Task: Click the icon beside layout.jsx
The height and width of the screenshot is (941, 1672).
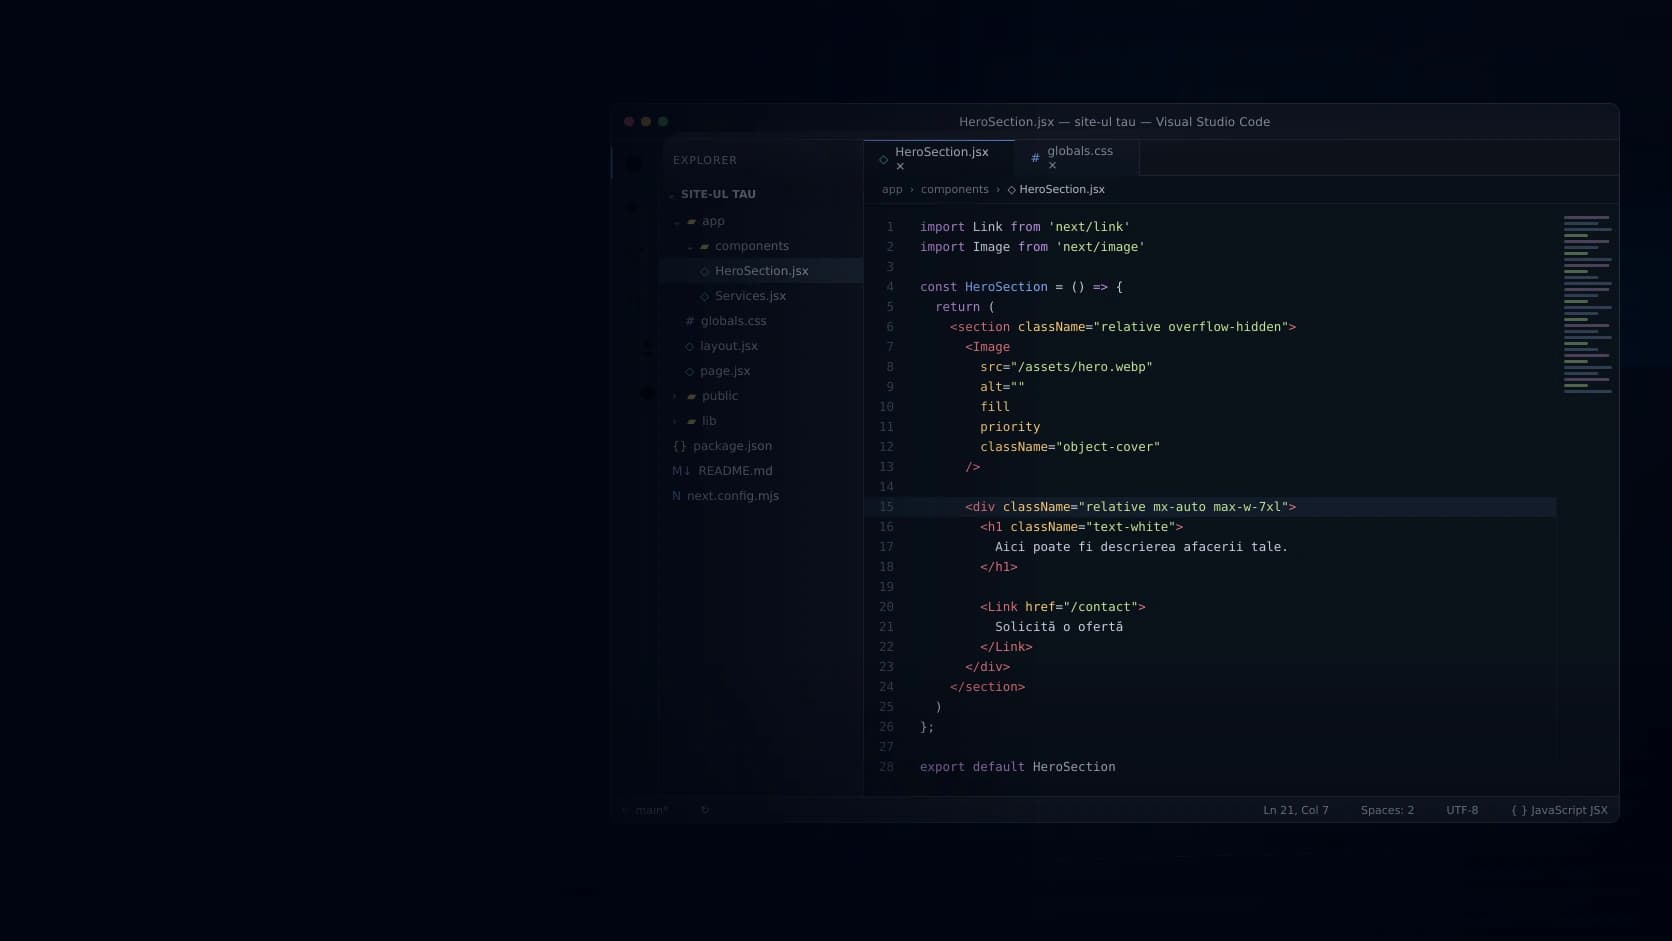Action: [x=689, y=346]
